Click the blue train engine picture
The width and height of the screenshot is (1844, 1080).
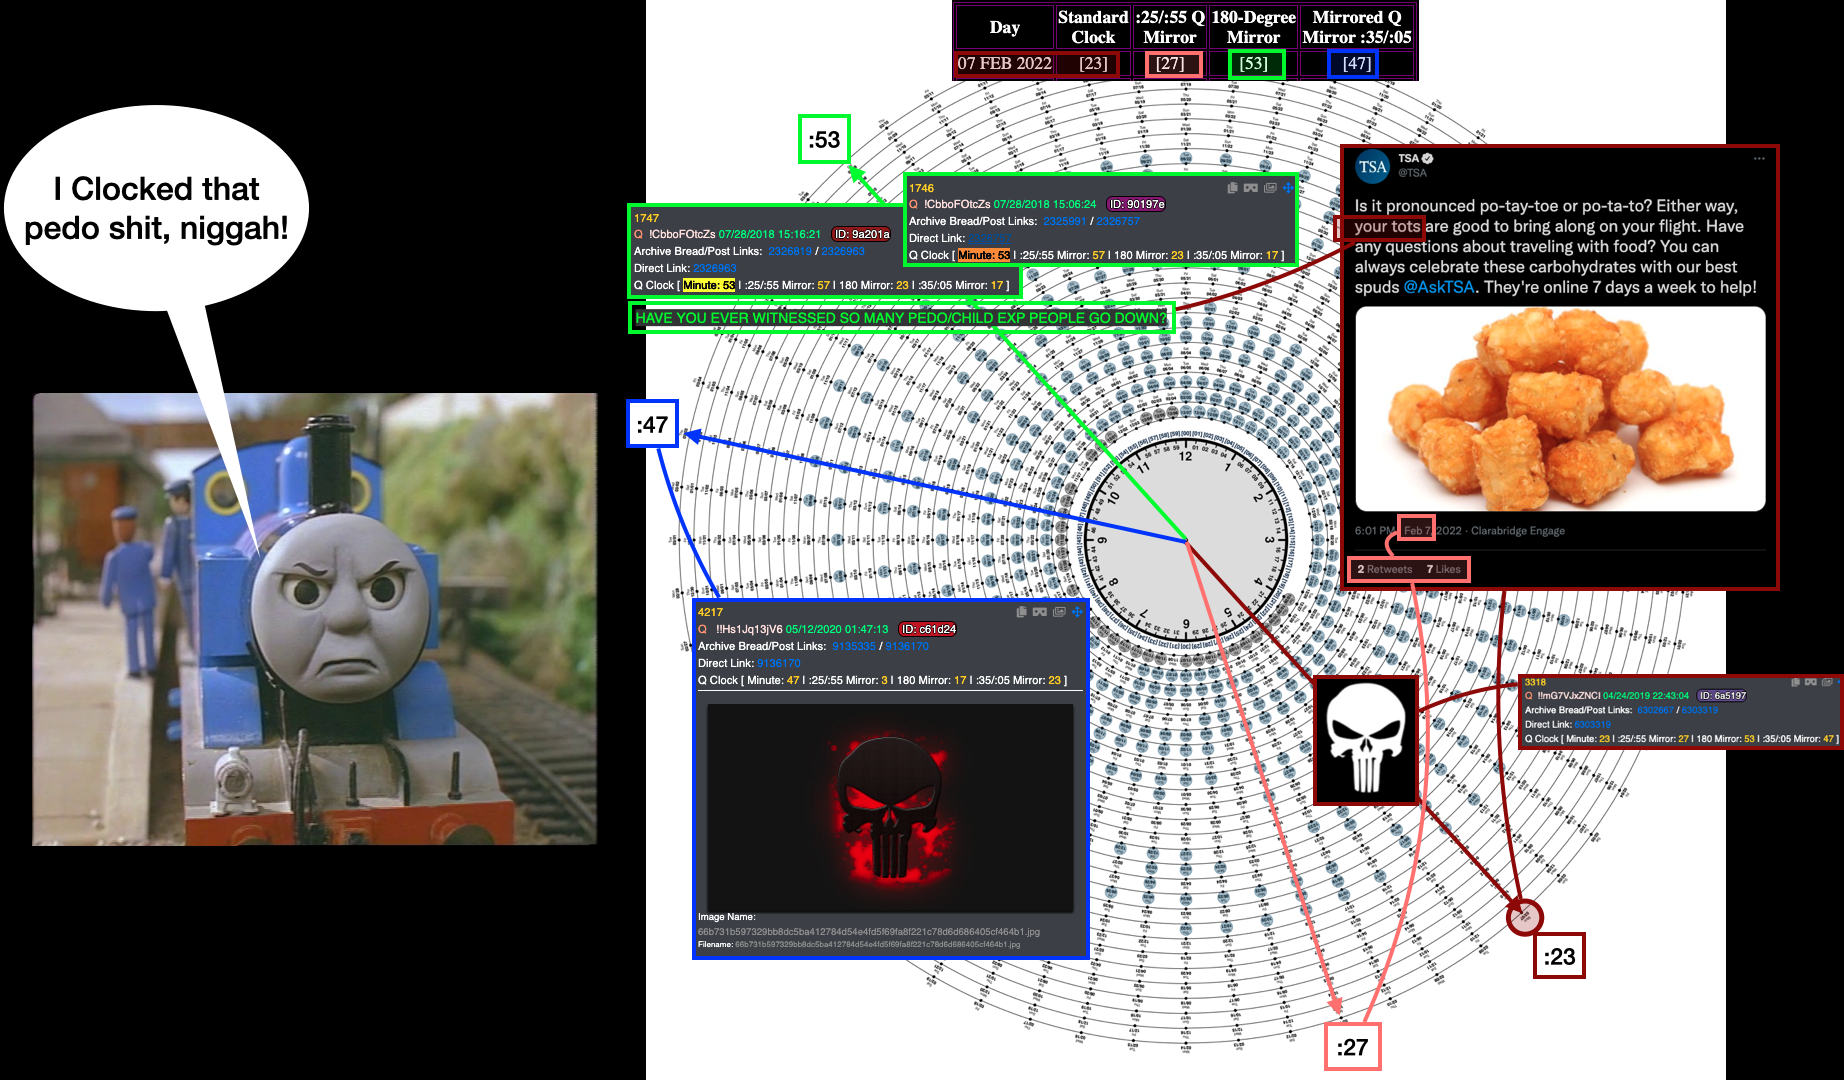[x=315, y=619]
